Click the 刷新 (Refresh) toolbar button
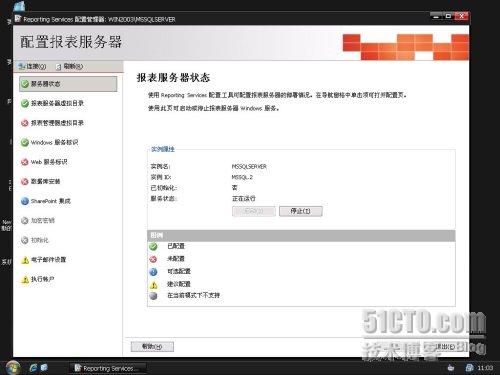Screen dimensions: 500x375 (69, 66)
